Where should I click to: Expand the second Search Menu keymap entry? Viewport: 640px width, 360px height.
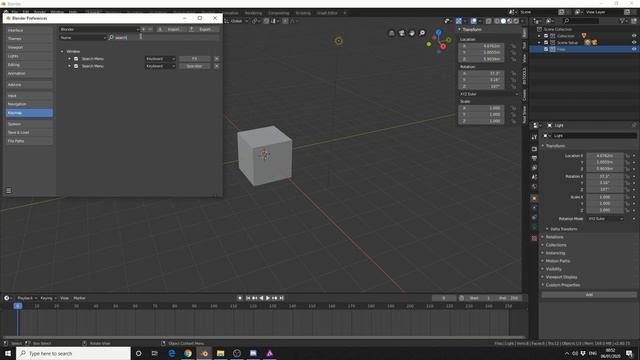pyautogui.click(x=69, y=66)
